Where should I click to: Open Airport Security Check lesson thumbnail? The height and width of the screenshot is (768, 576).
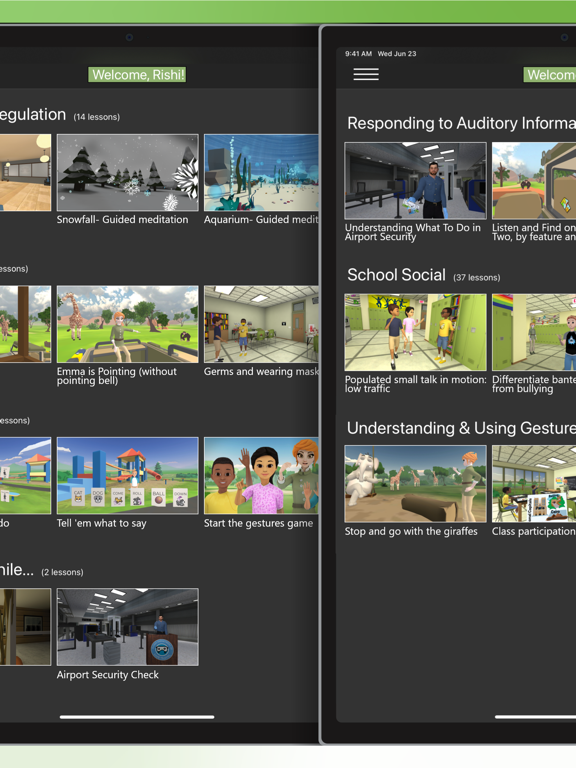[128, 627]
